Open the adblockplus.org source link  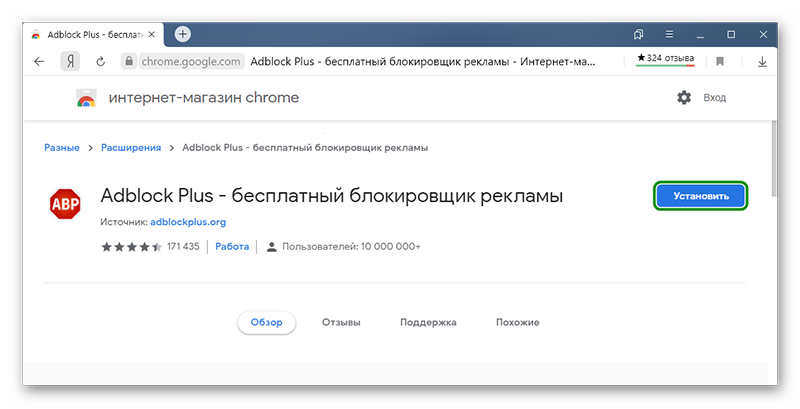tap(188, 222)
